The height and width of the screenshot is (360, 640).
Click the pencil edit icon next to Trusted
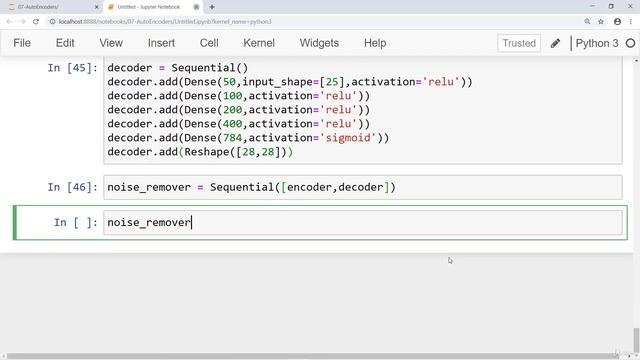[555, 43]
